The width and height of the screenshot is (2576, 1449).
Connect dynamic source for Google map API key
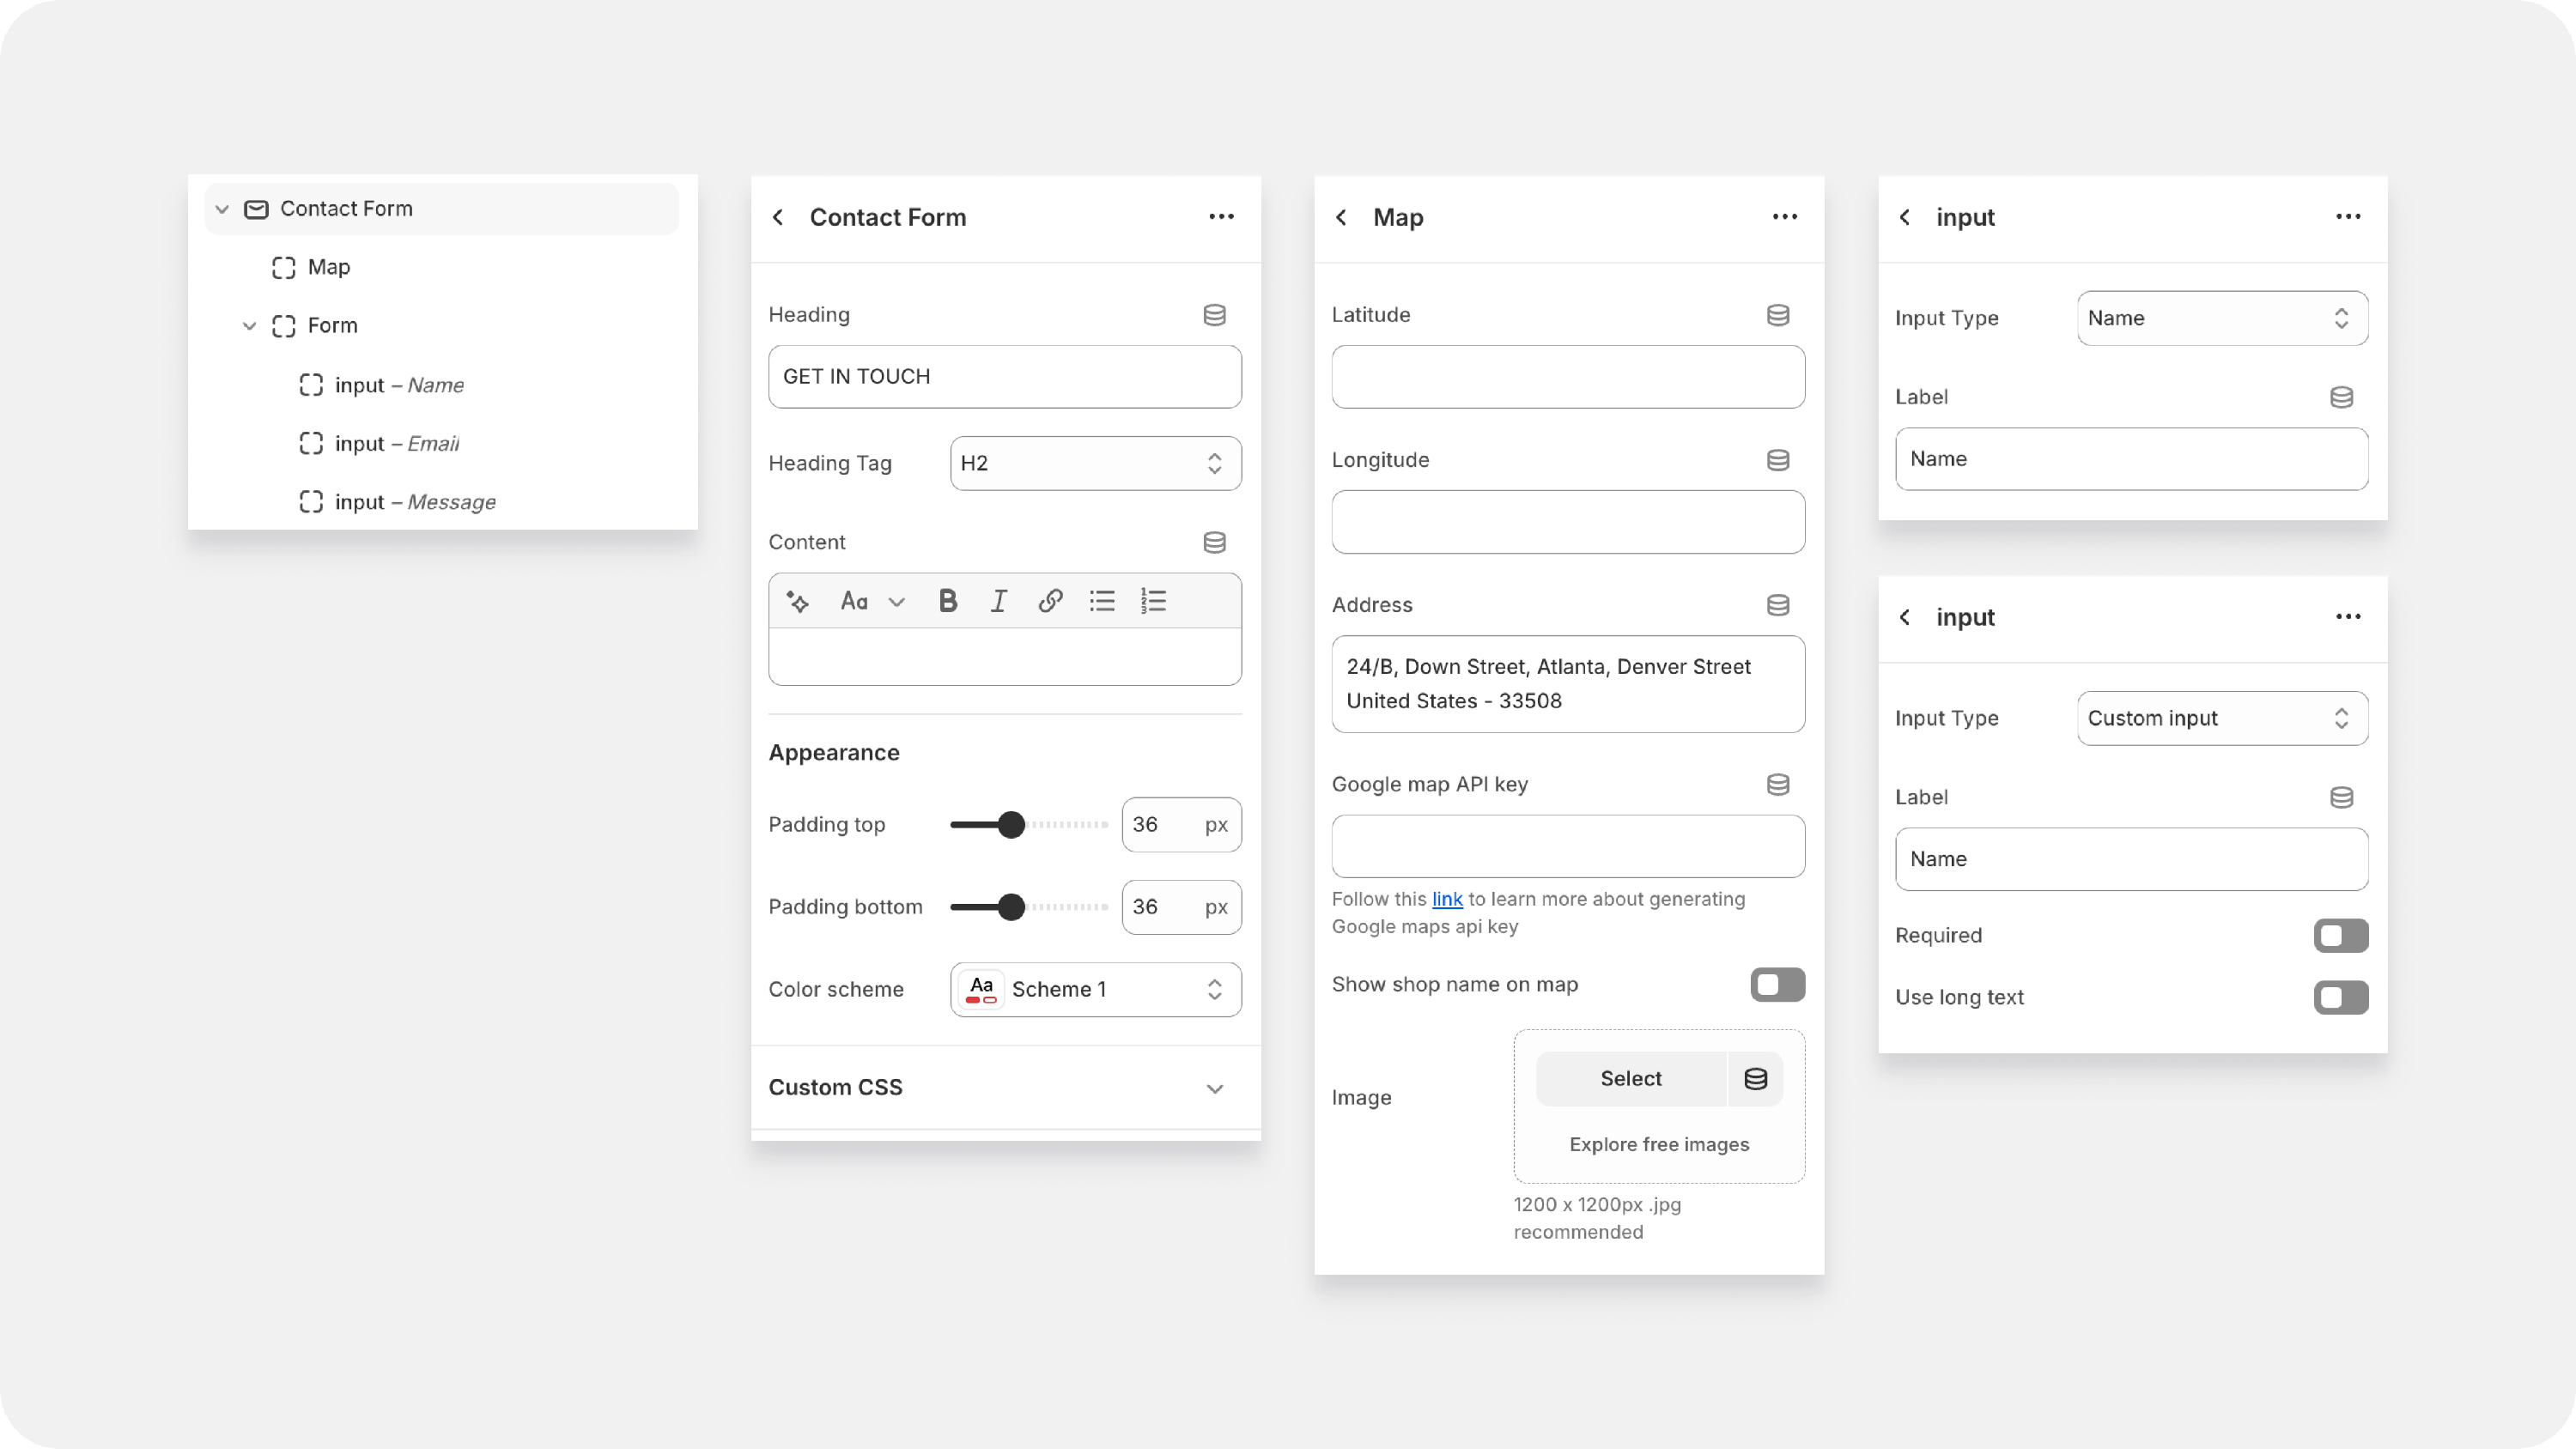[x=1778, y=784]
